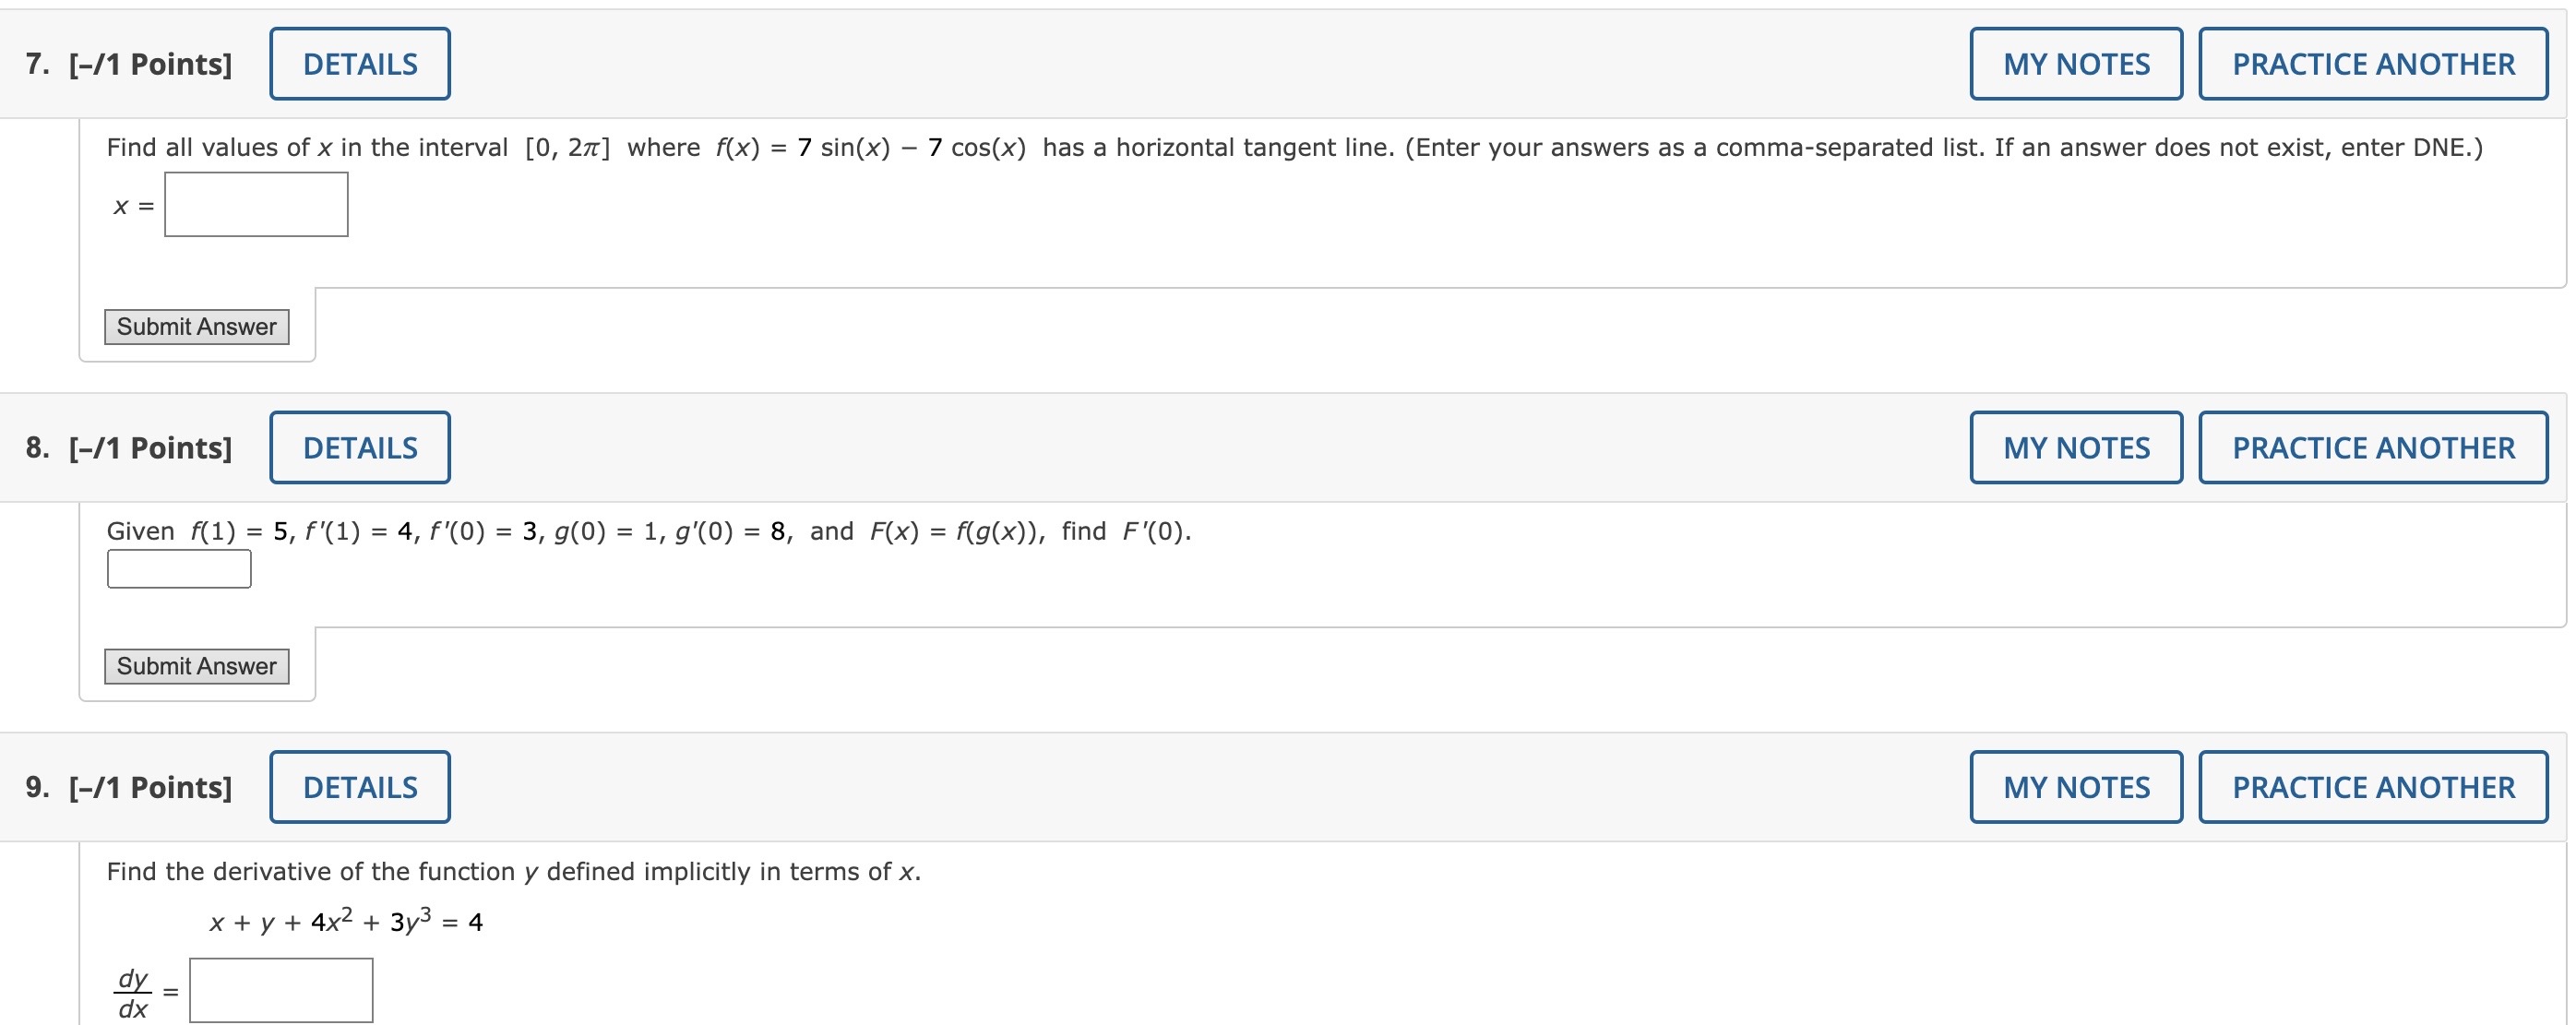The image size is (2576, 1025).
Task: Click MY NOTES on problem 9
Action: click(x=2074, y=786)
